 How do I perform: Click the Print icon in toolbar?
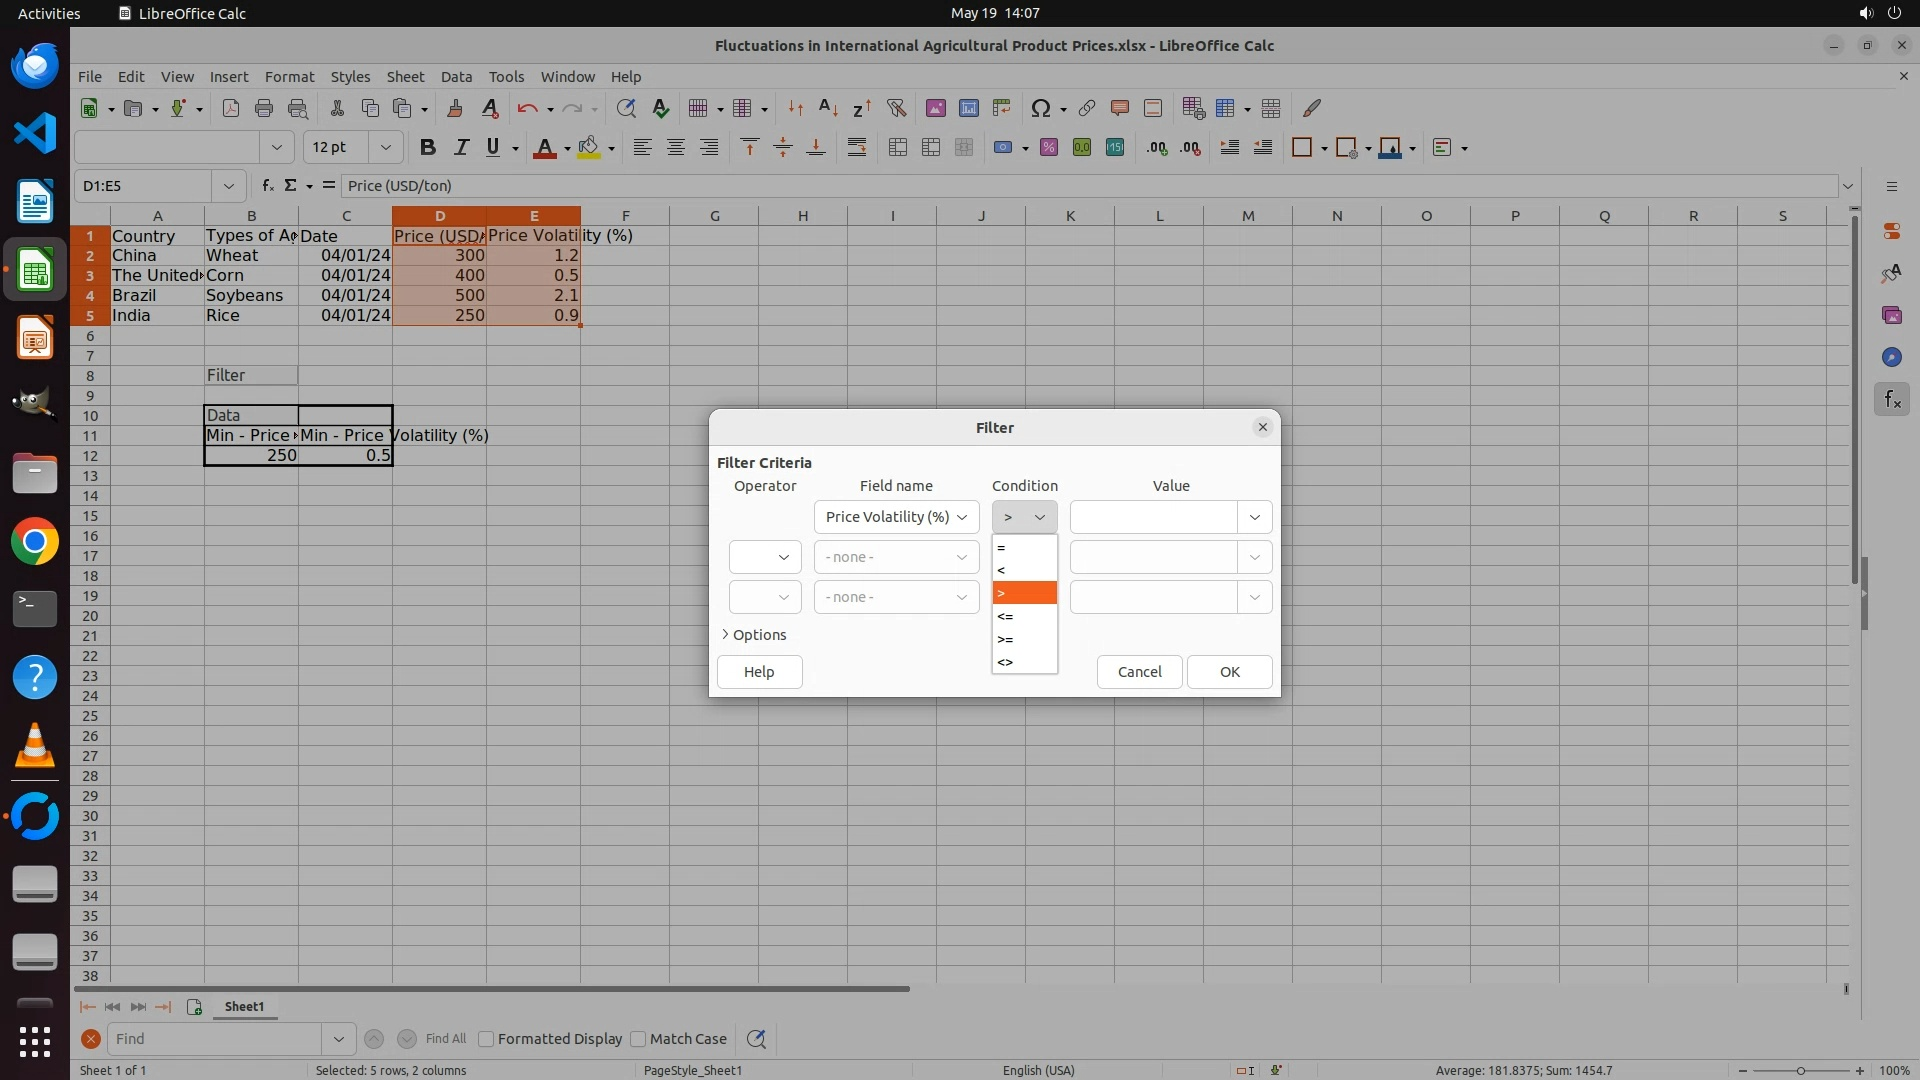pos(264,108)
